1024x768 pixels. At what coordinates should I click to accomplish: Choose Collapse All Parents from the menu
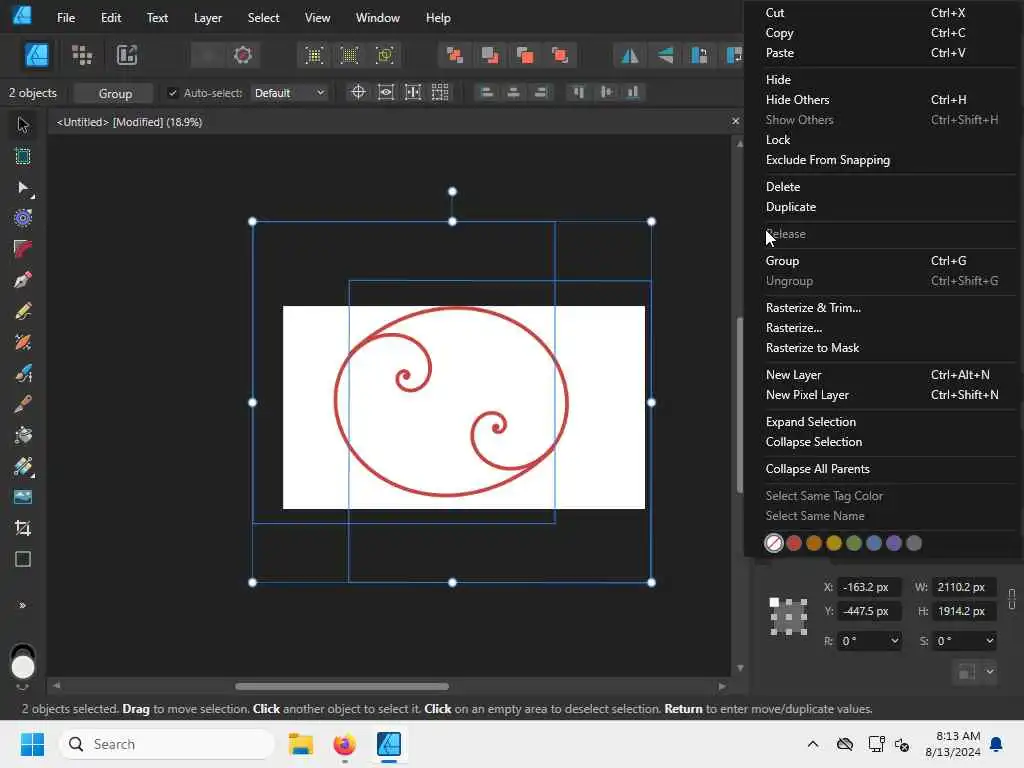(818, 469)
